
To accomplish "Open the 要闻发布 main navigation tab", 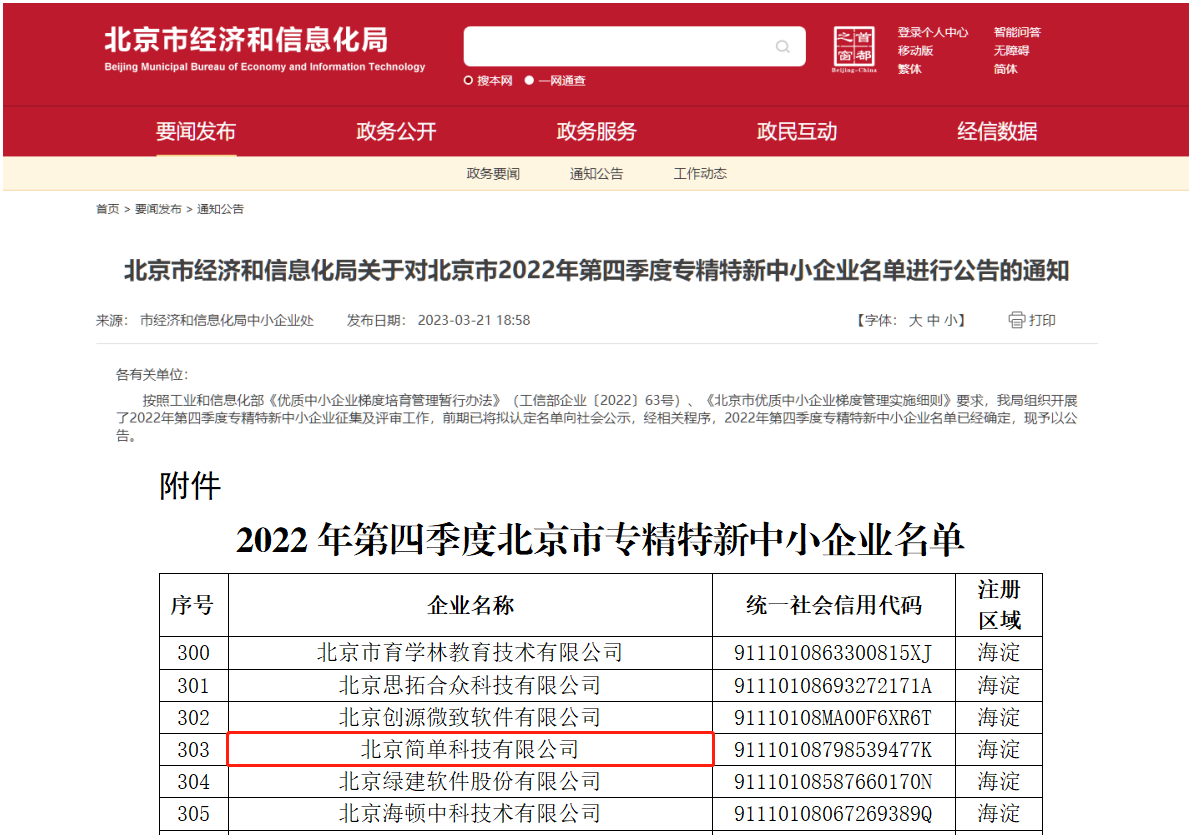I will coord(196,132).
